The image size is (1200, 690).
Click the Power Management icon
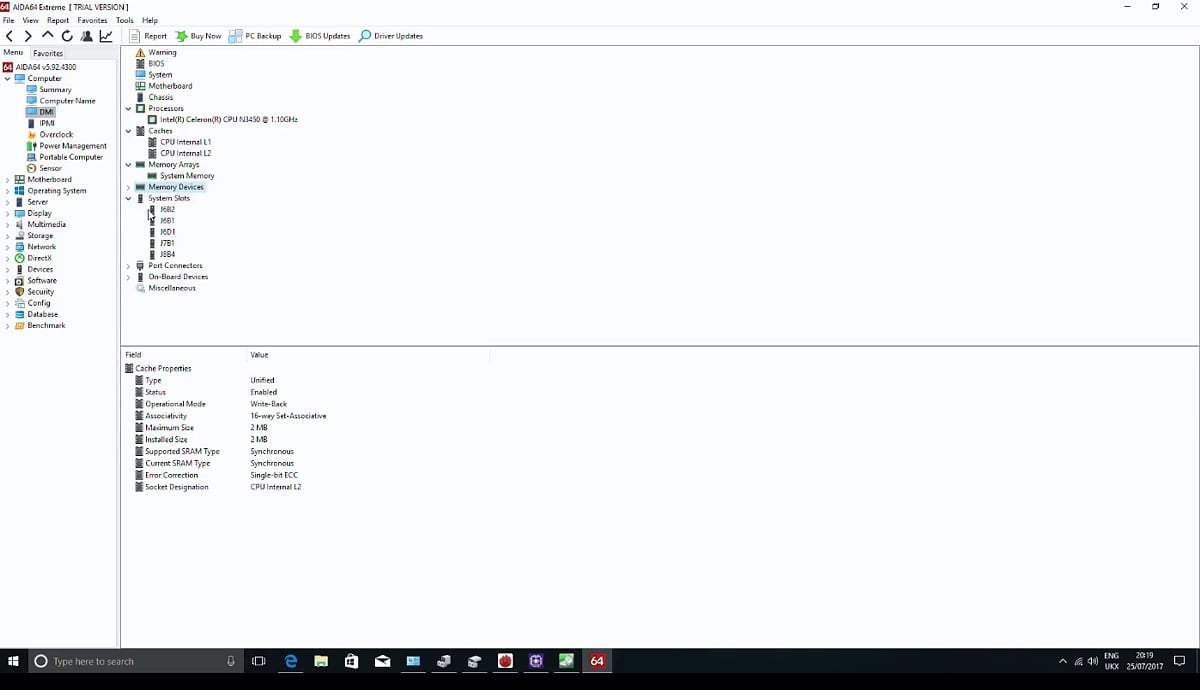32,146
